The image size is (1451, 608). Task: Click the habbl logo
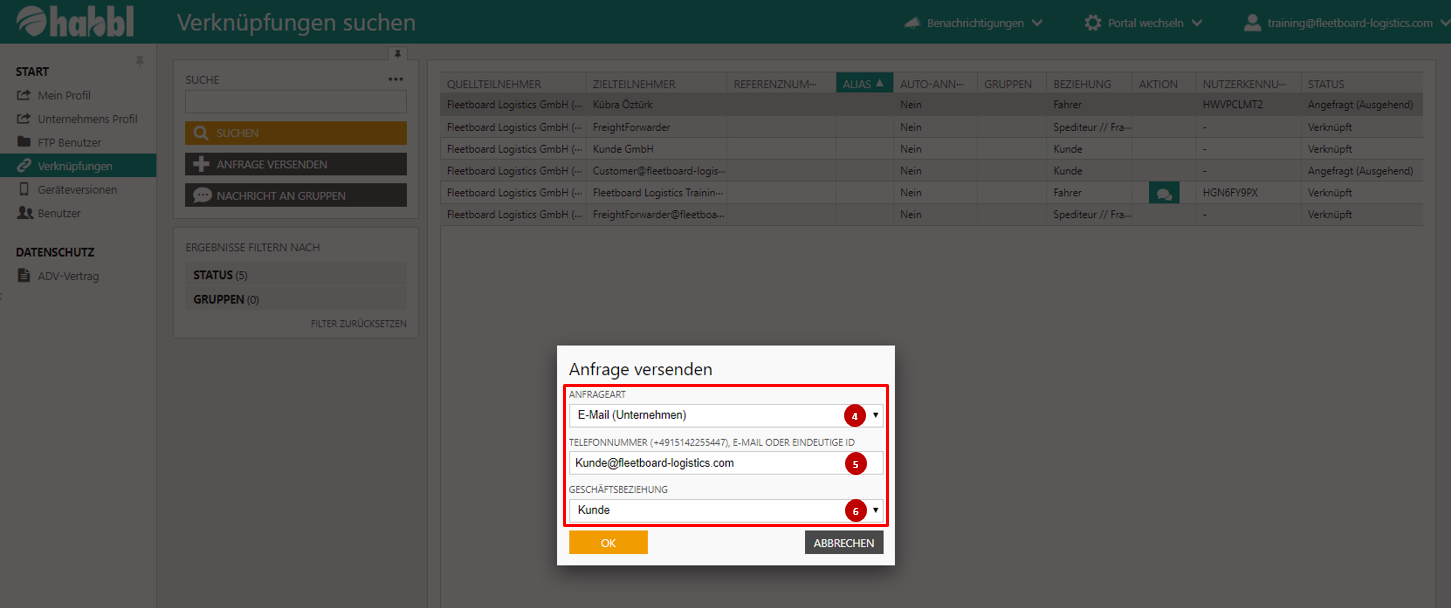pyautogui.click(x=76, y=22)
